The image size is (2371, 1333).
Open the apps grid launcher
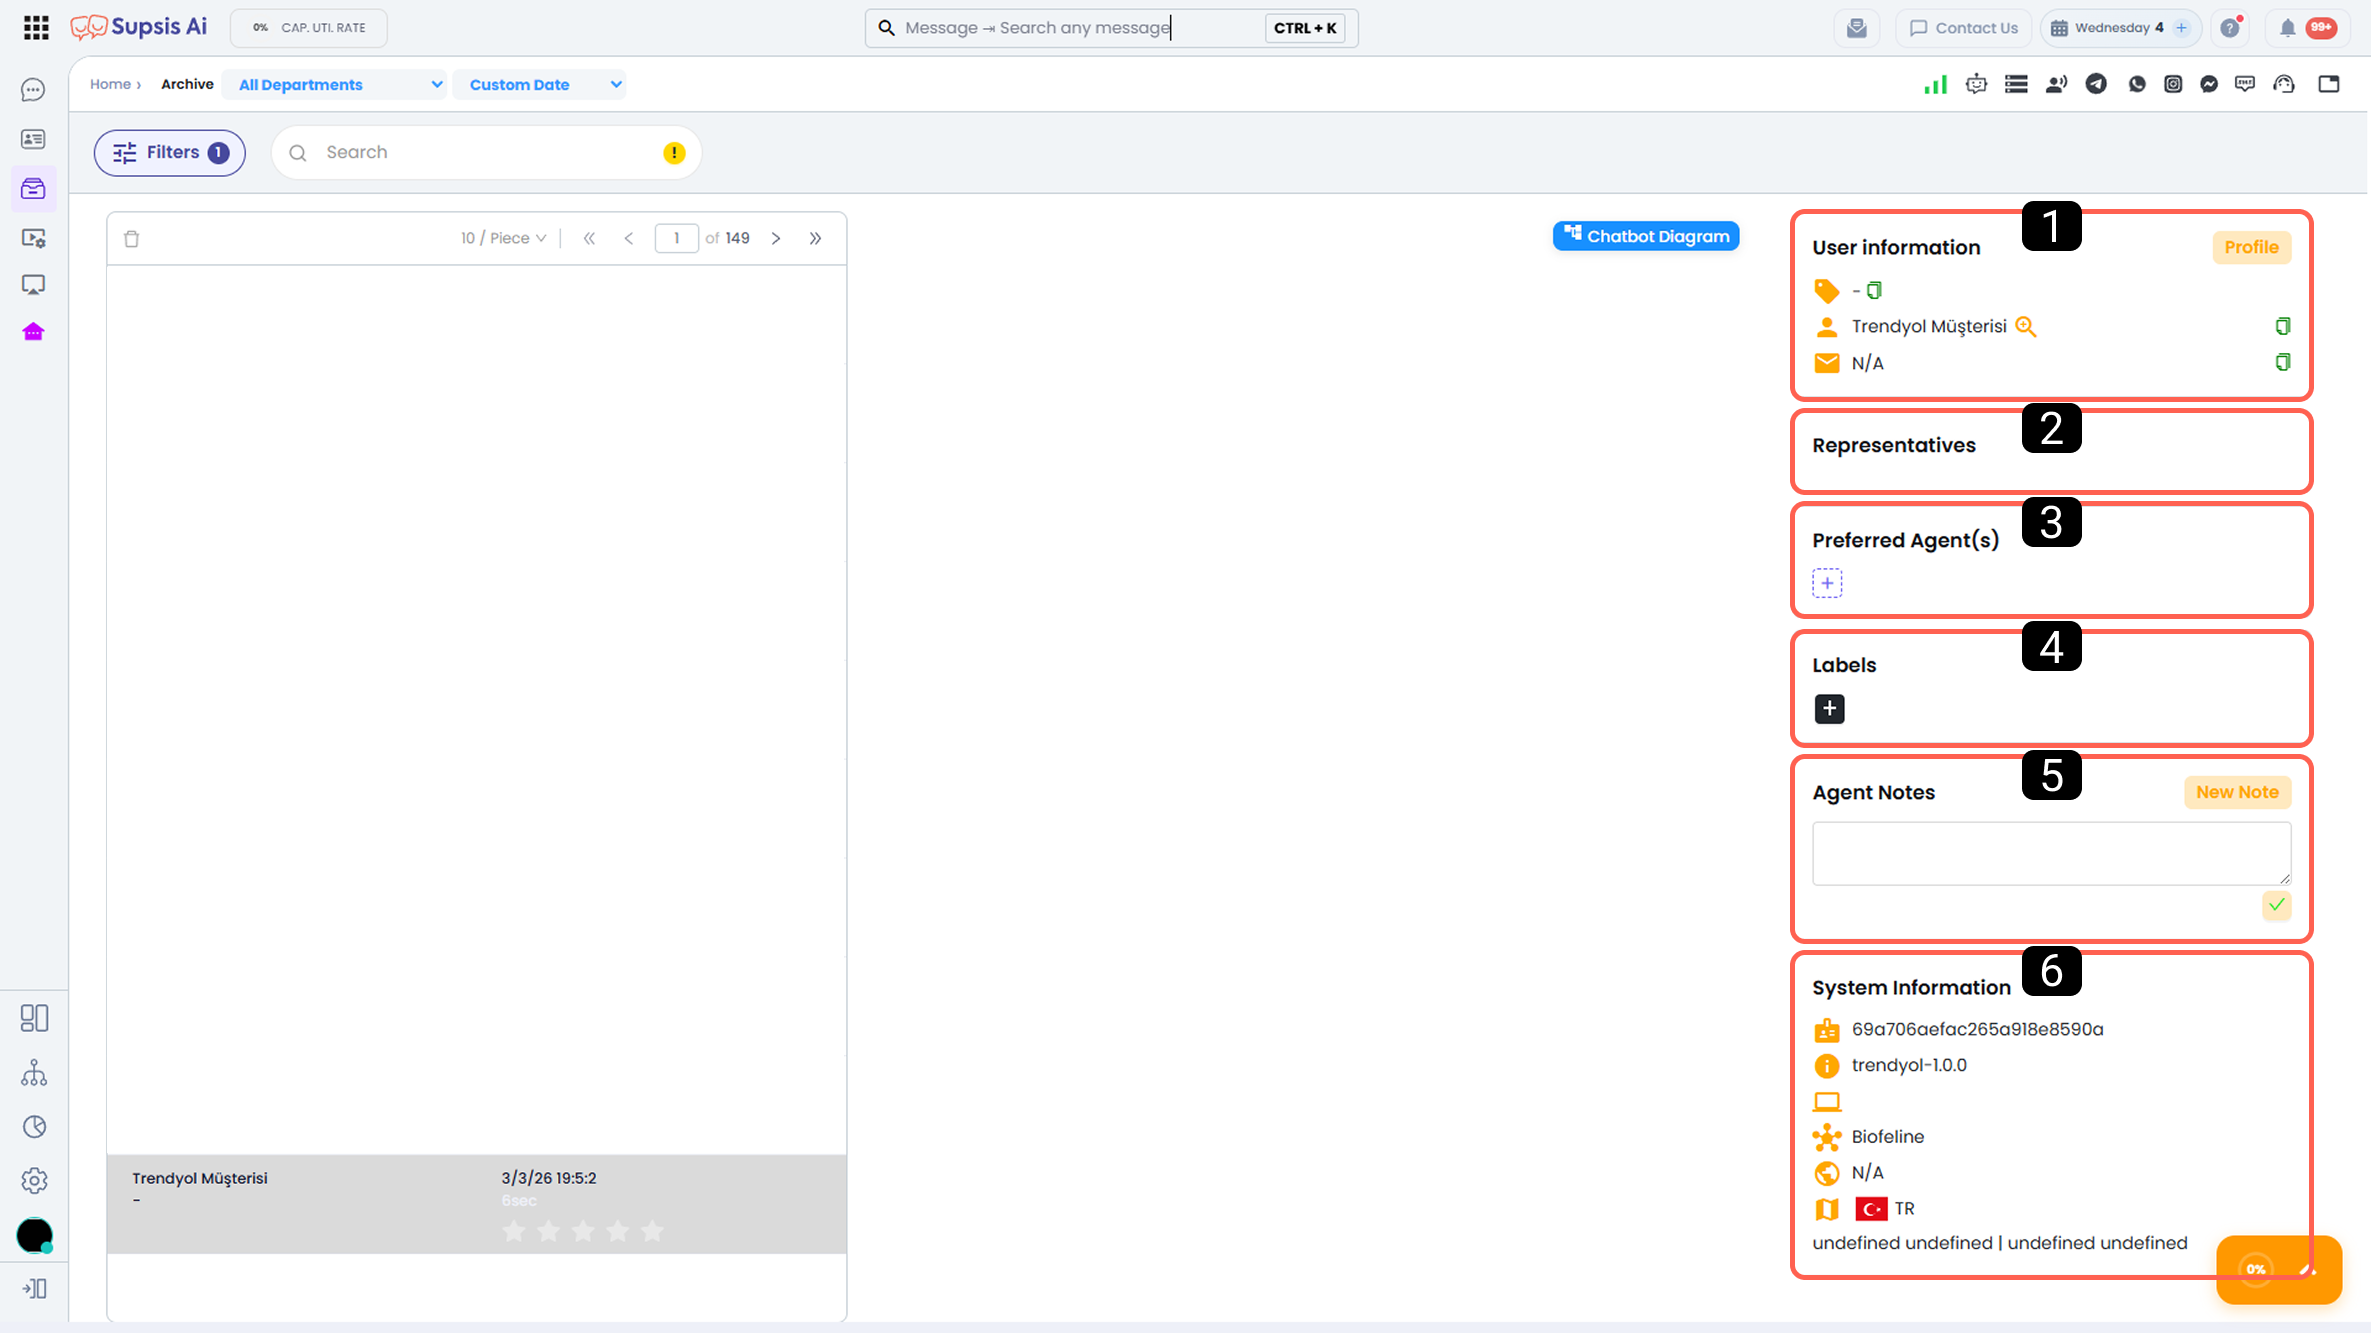coord(36,28)
